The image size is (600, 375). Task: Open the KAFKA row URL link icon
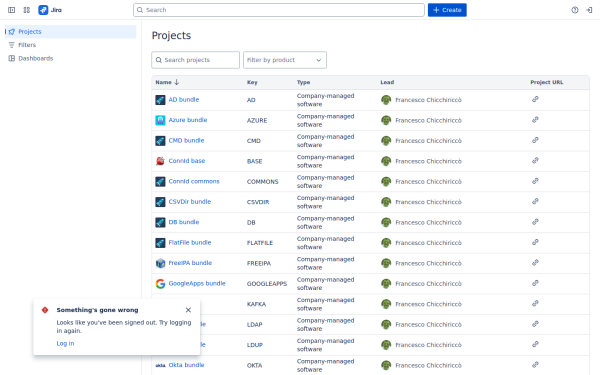[535, 303]
